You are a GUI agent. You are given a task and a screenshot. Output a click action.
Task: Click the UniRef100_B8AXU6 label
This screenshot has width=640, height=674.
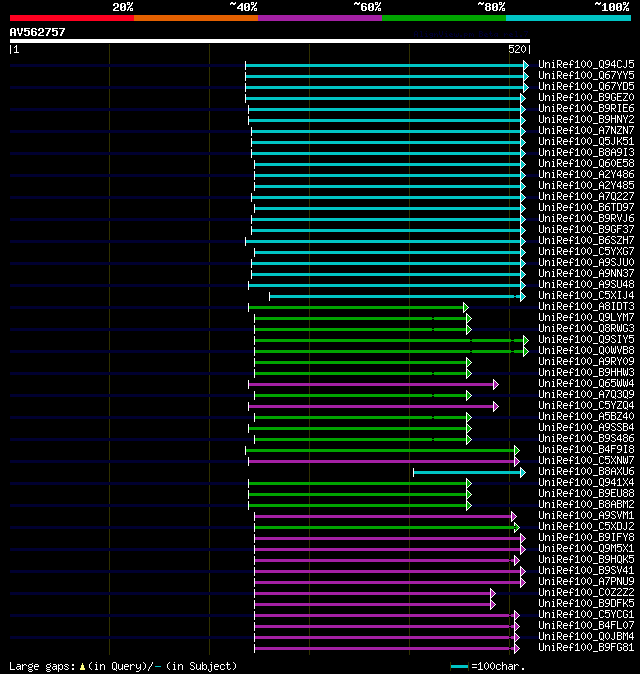[586, 472]
